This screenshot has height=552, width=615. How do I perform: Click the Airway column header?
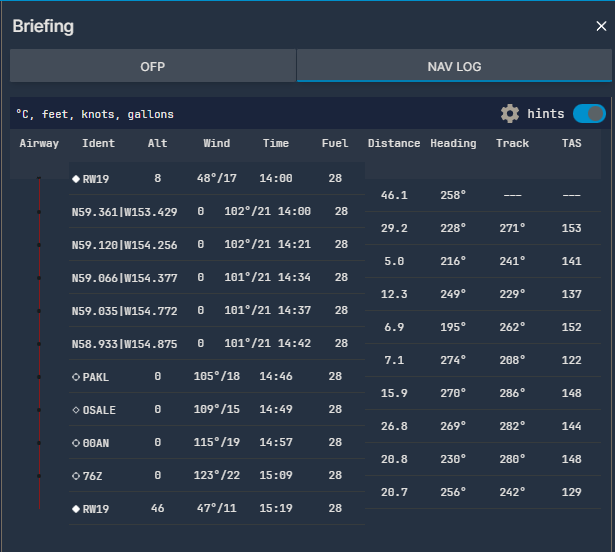39,144
